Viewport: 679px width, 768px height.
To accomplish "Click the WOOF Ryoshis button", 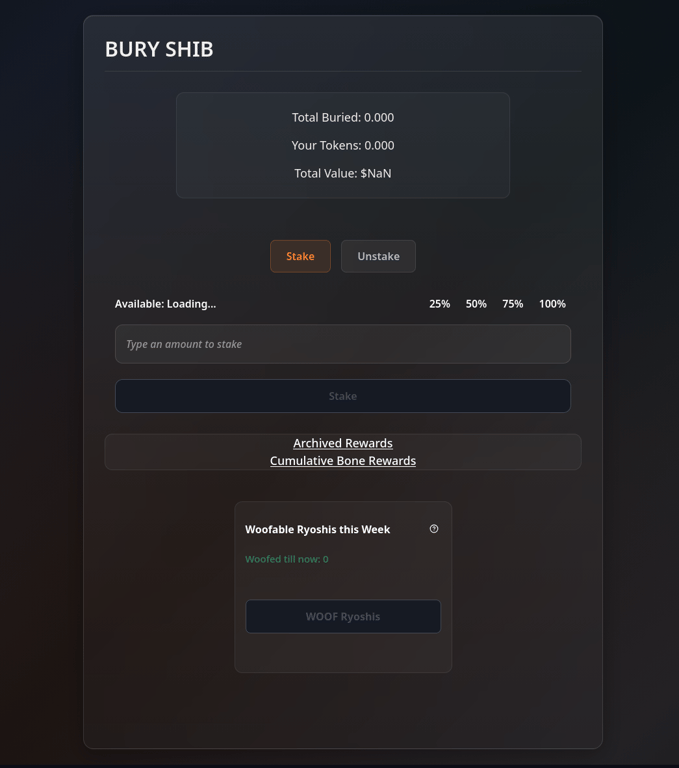I will point(343,617).
